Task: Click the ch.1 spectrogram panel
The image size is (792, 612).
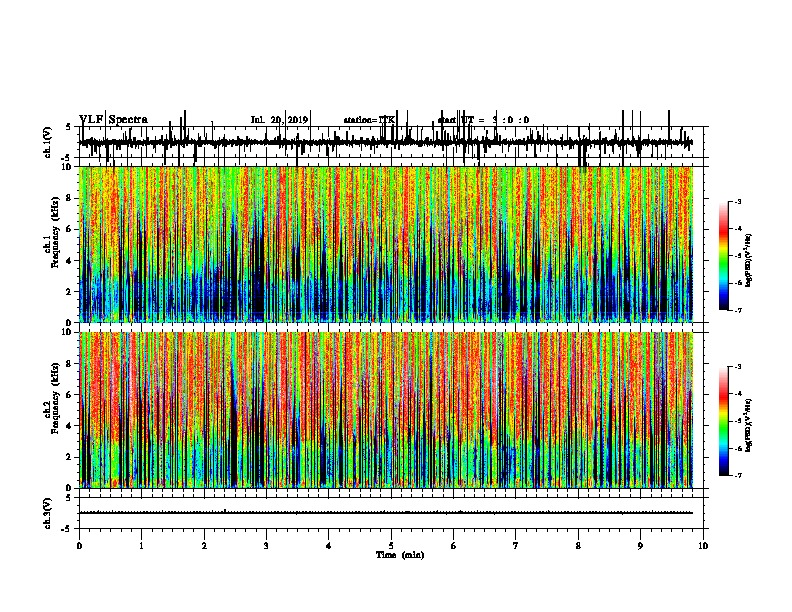Action: [x=386, y=244]
